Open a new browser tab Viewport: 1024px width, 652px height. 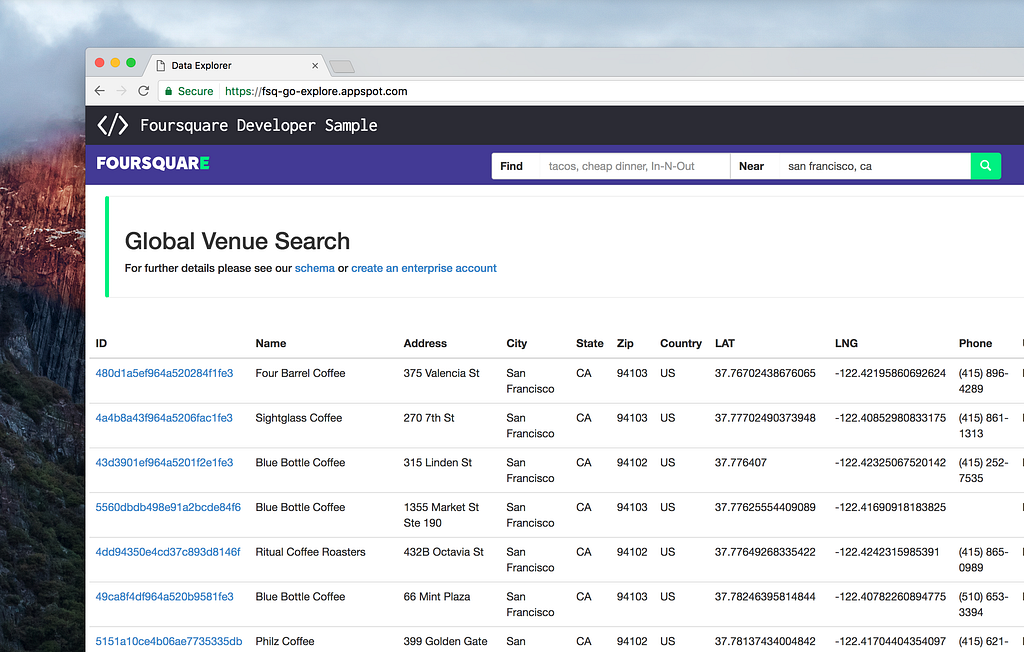coord(342,67)
